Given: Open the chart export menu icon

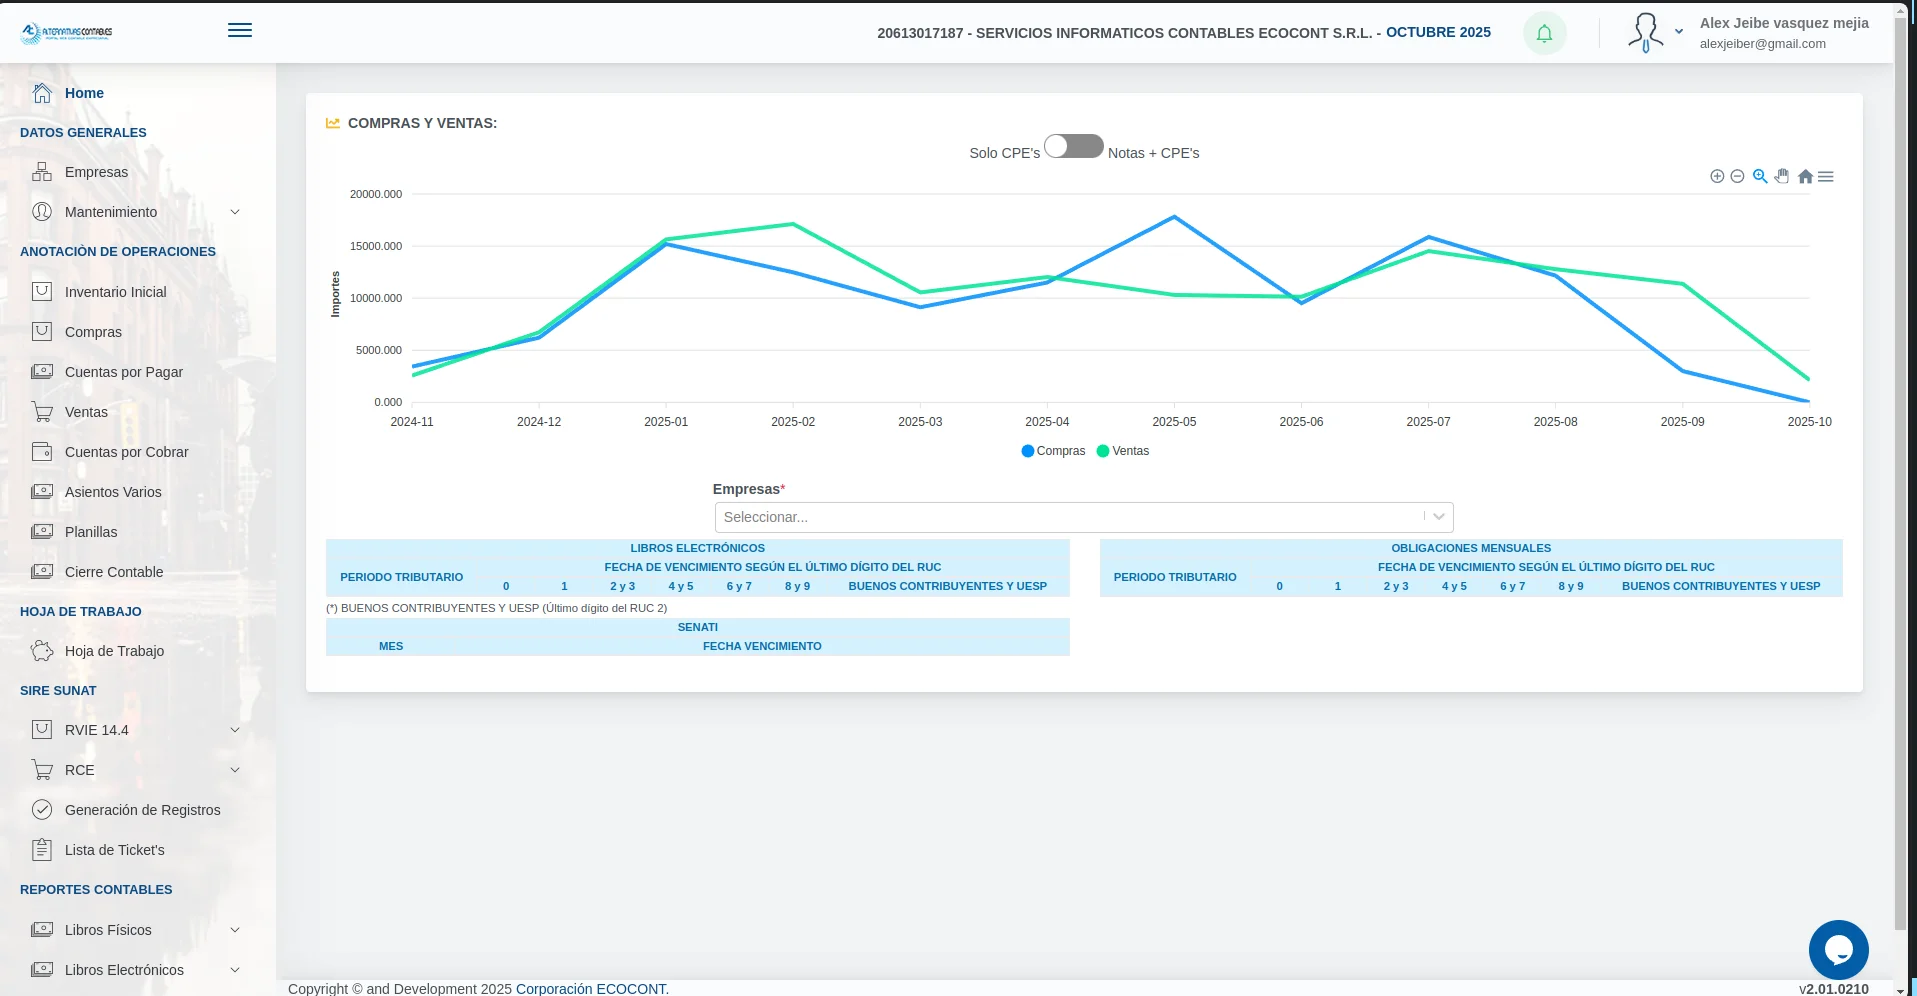Looking at the screenshot, I should [1827, 176].
